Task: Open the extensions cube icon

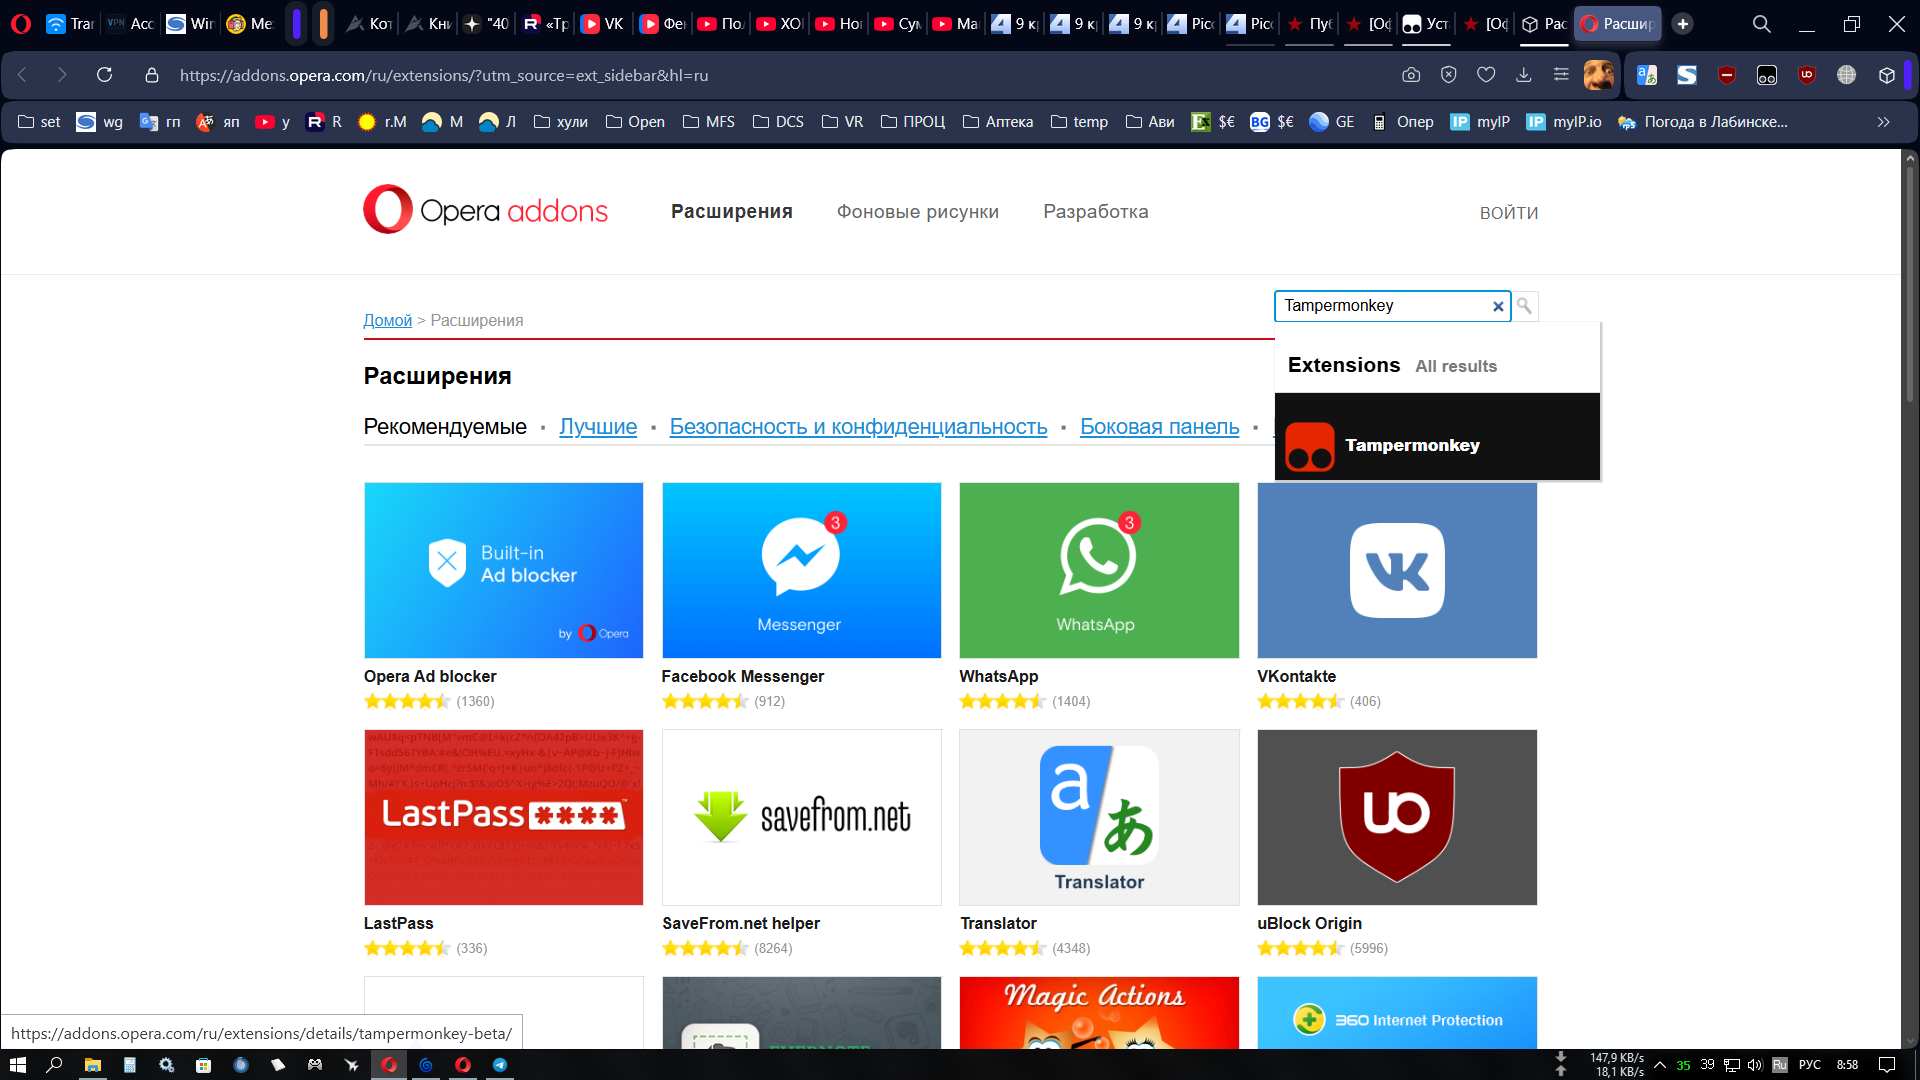Action: tap(1887, 75)
